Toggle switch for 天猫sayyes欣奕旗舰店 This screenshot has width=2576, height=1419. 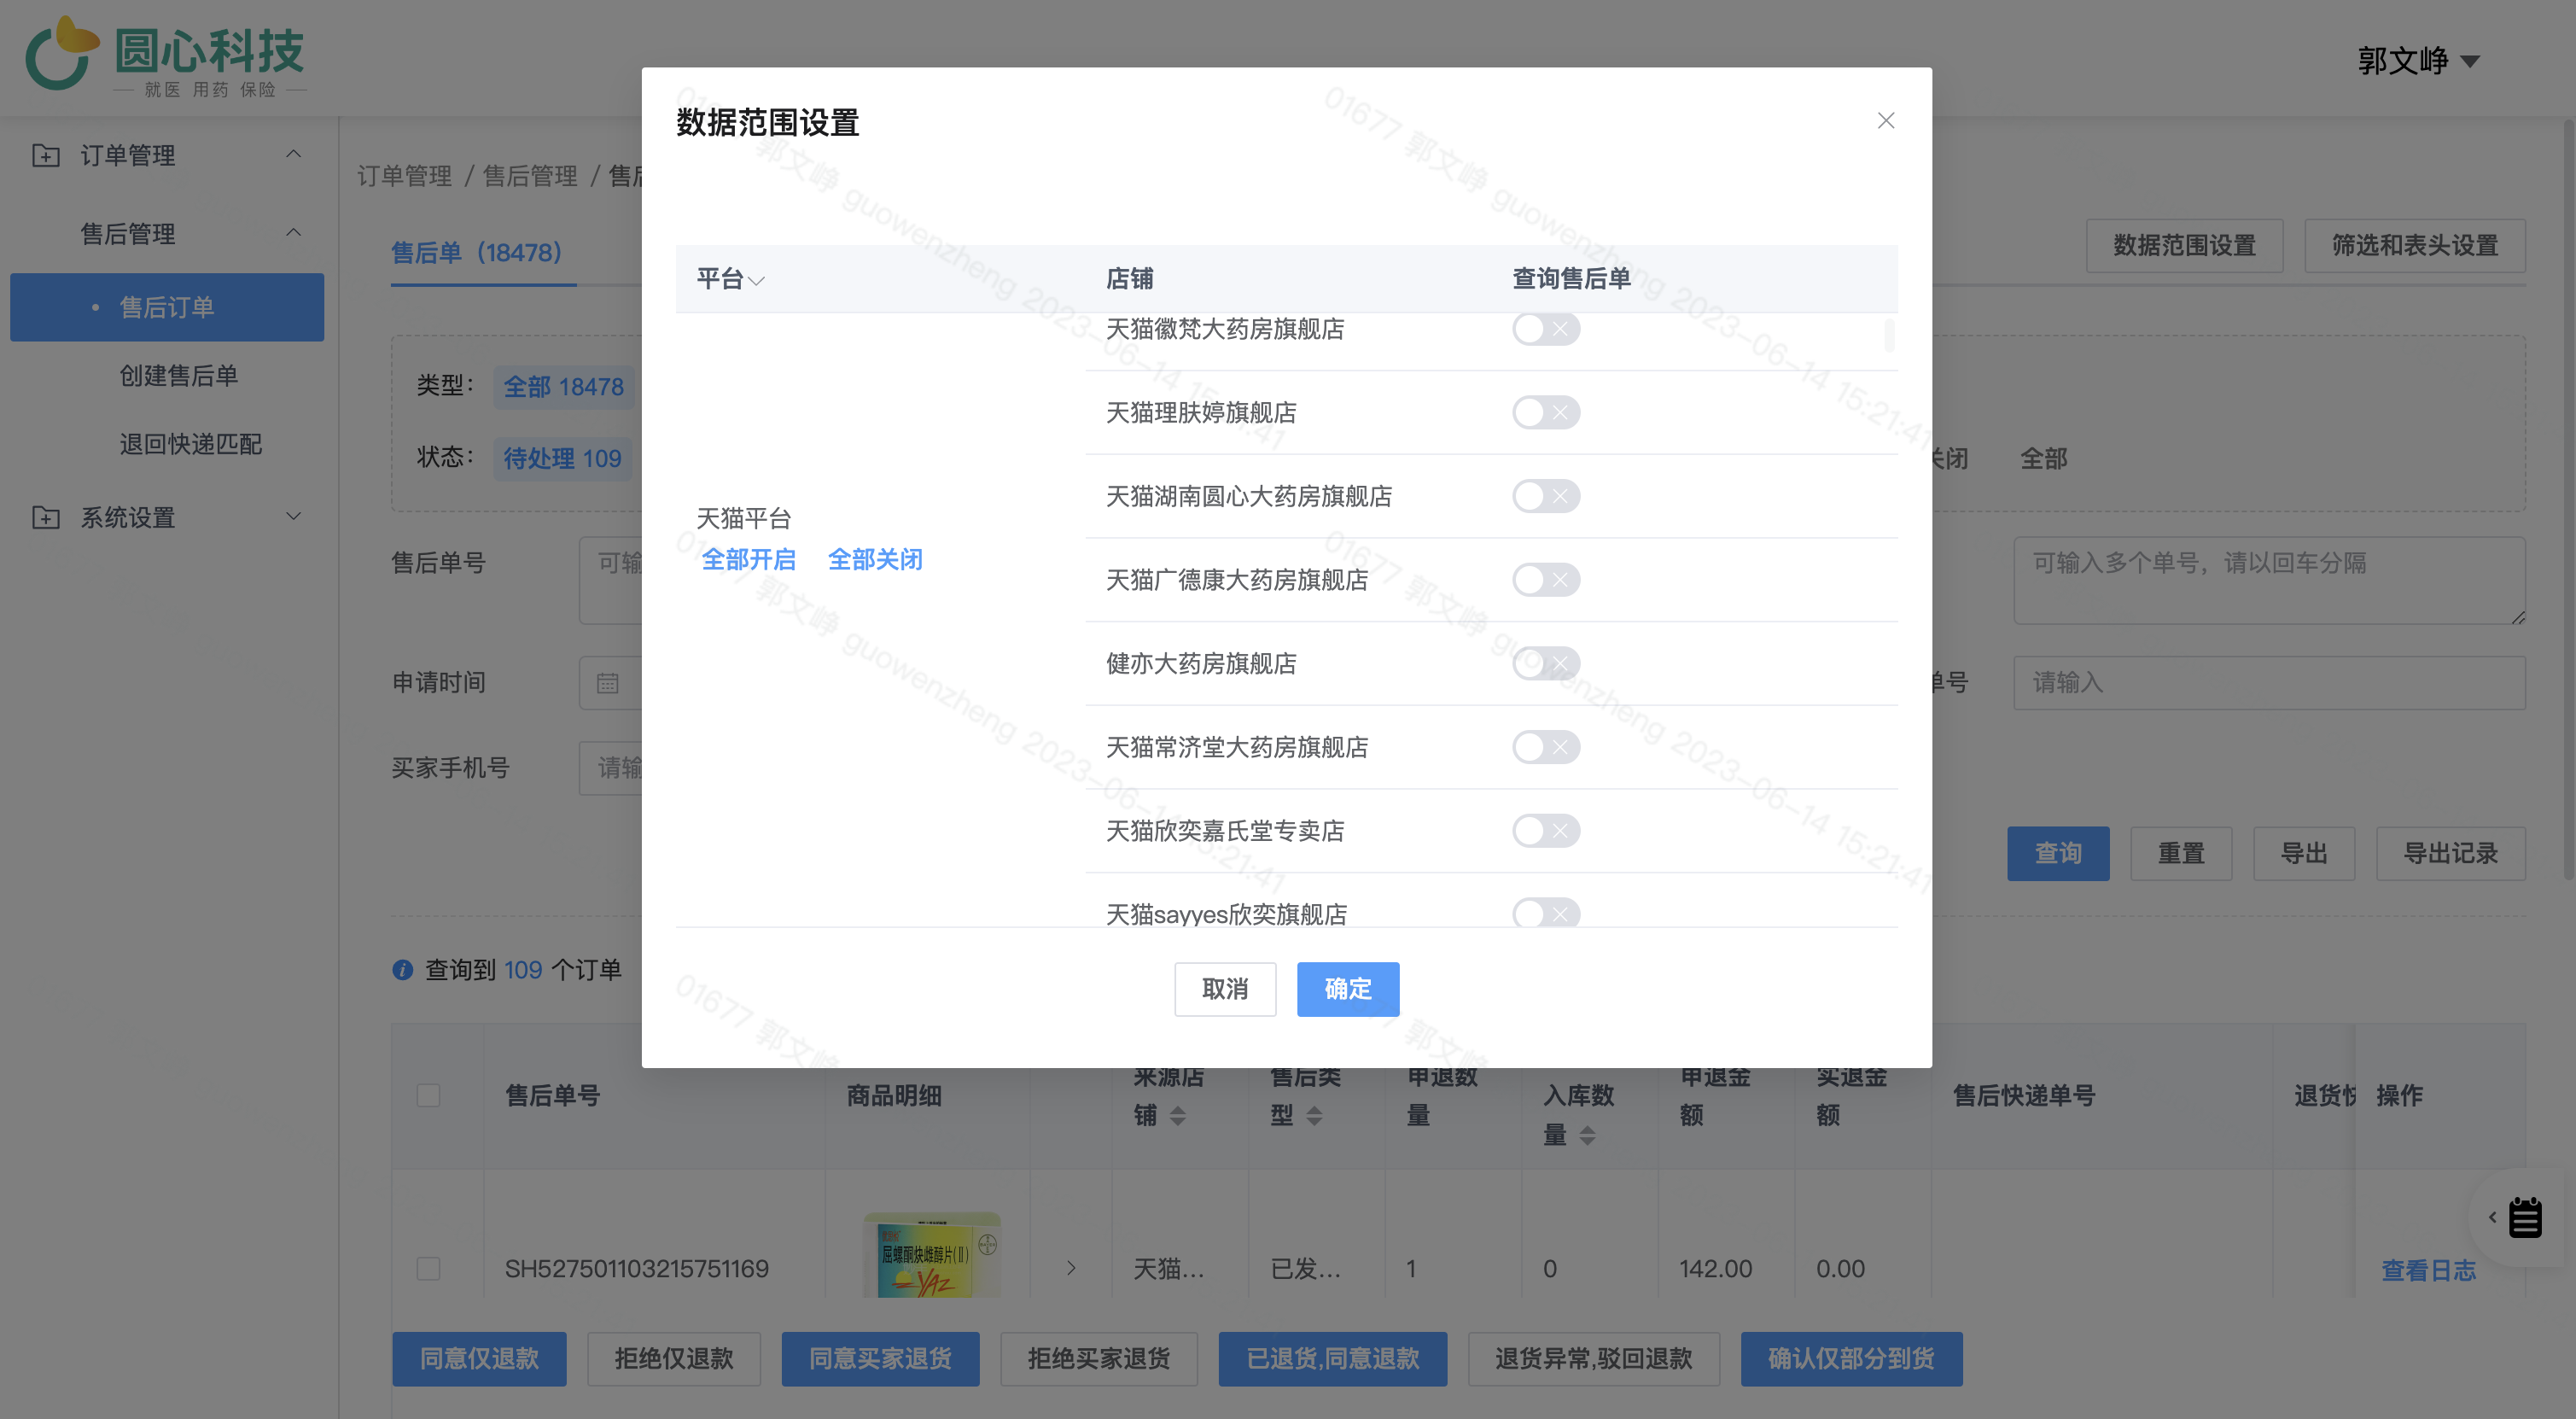pos(1545,912)
